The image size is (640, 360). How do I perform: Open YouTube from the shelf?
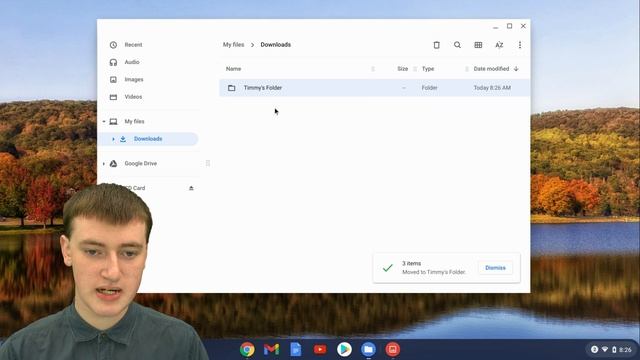click(x=320, y=349)
